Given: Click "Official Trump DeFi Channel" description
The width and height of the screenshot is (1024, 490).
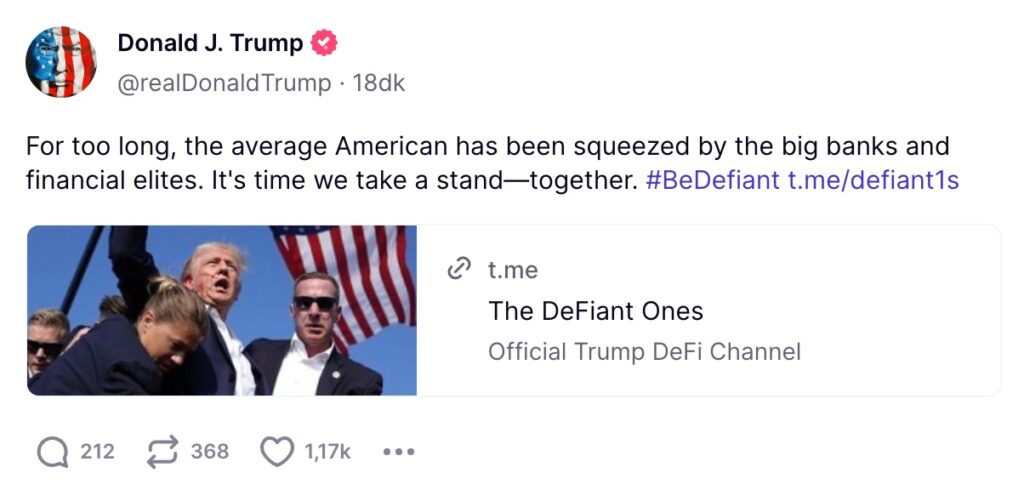Looking at the screenshot, I should (644, 352).
